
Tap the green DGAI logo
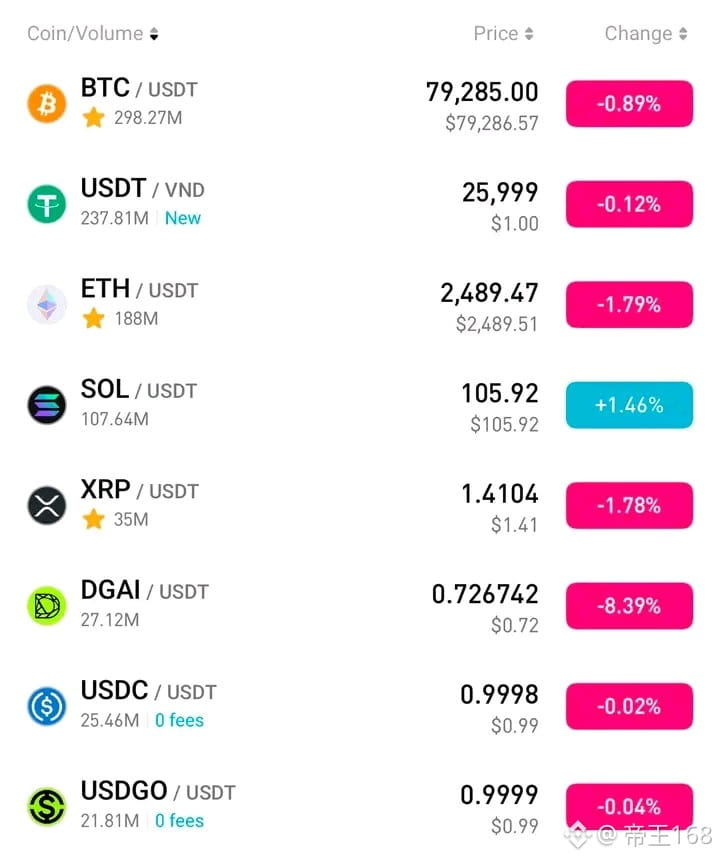[47, 606]
